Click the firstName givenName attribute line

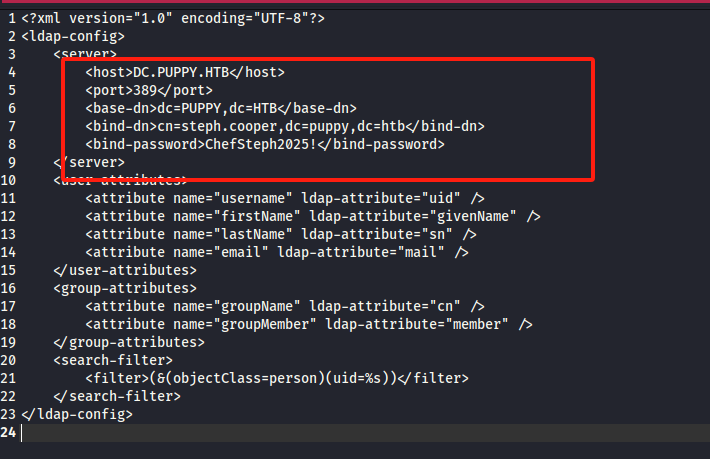pyautogui.click(x=313, y=216)
